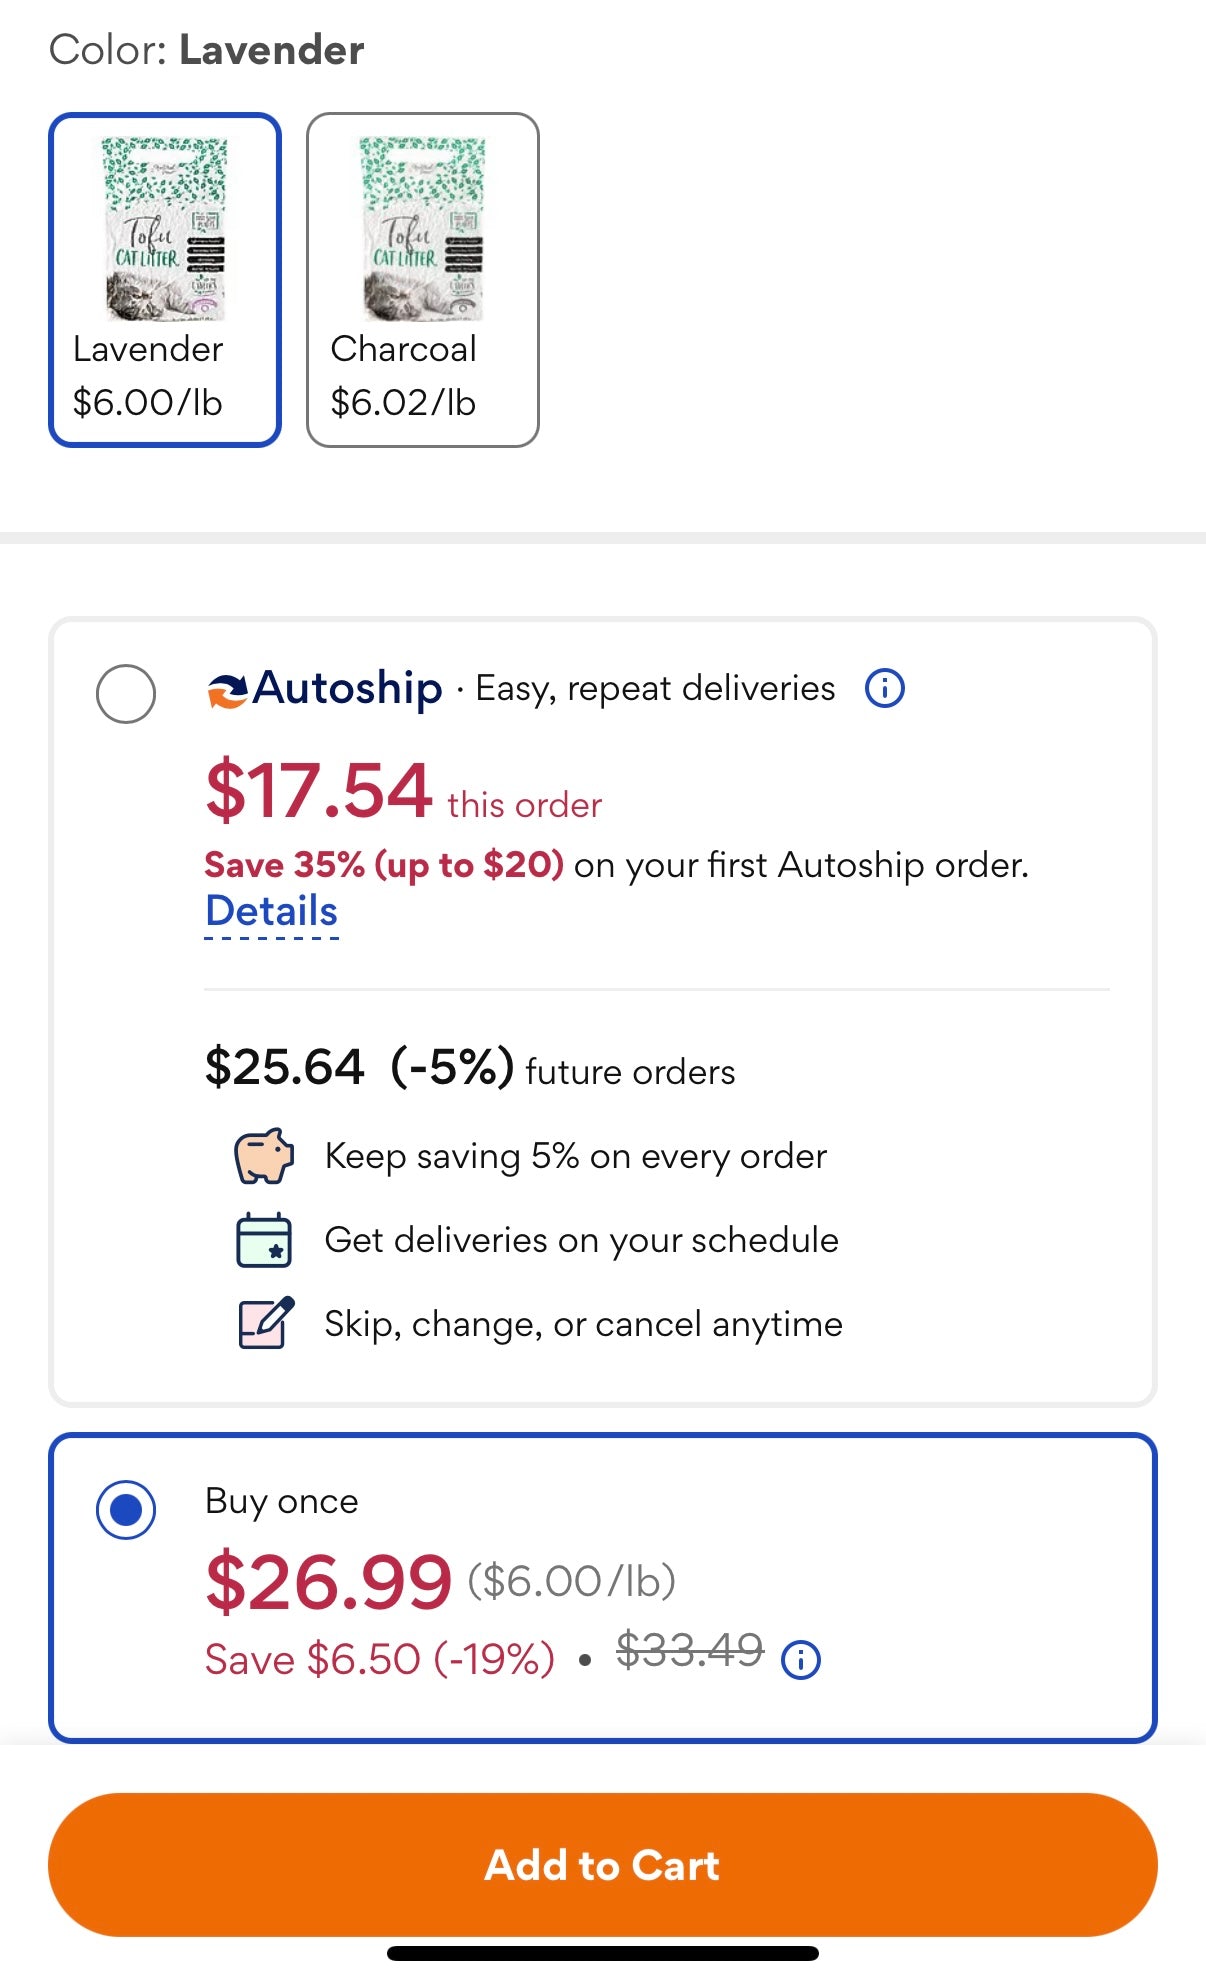Viewport: 1206px width, 1984px height.
Task: Open the Autoship Details link
Action: pyautogui.click(x=271, y=911)
